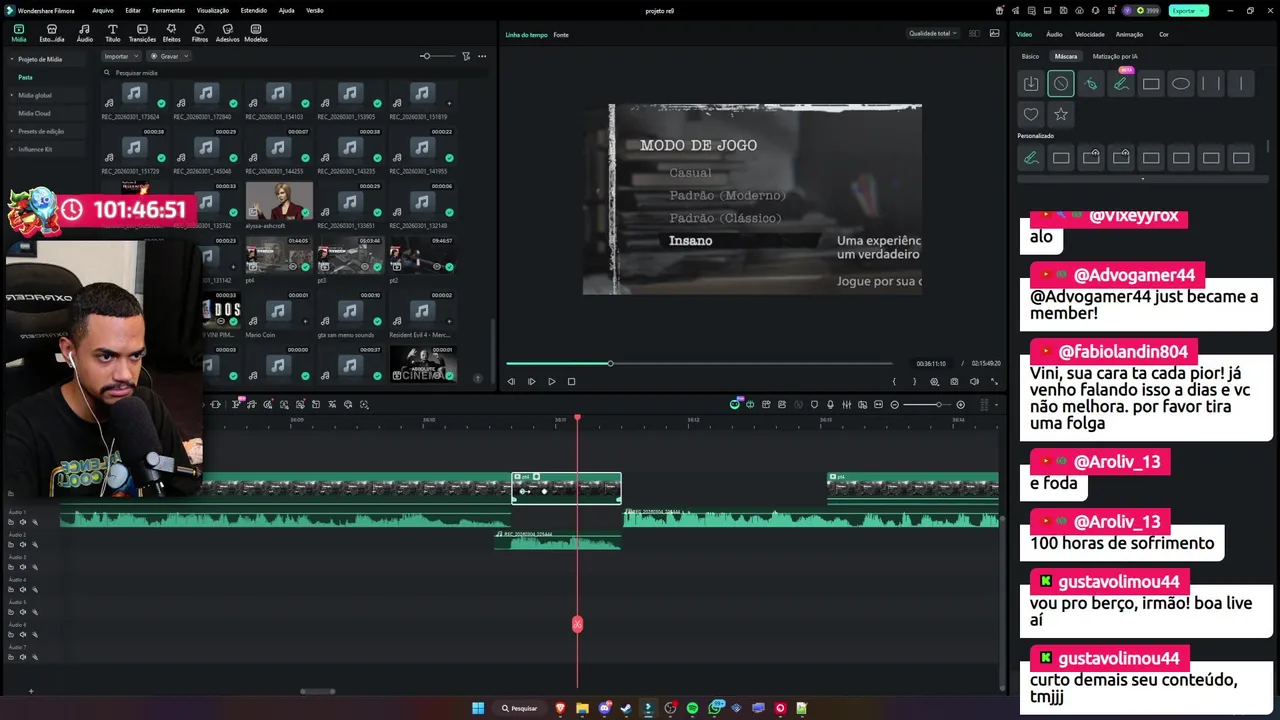Screen dimensions: 1280x720
Task: Lock the Áudio 3 track
Action: (12, 567)
